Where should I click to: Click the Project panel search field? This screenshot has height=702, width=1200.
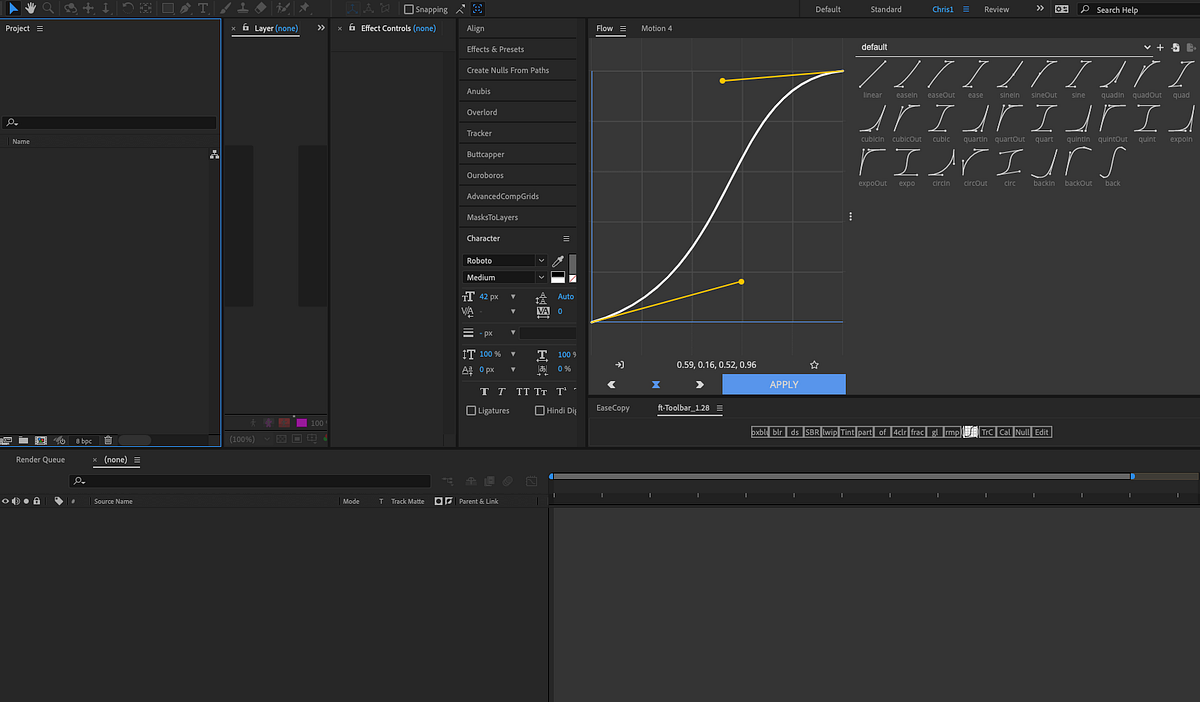pos(110,122)
